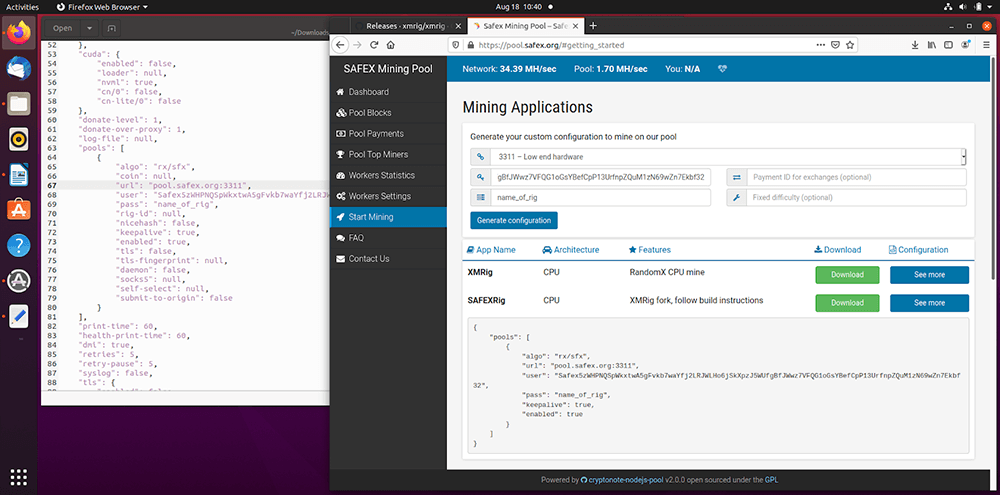Image resolution: width=1000 pixels, height=495 pixels.
Task: Open Workers Settings page
Action: coord(388,196)
